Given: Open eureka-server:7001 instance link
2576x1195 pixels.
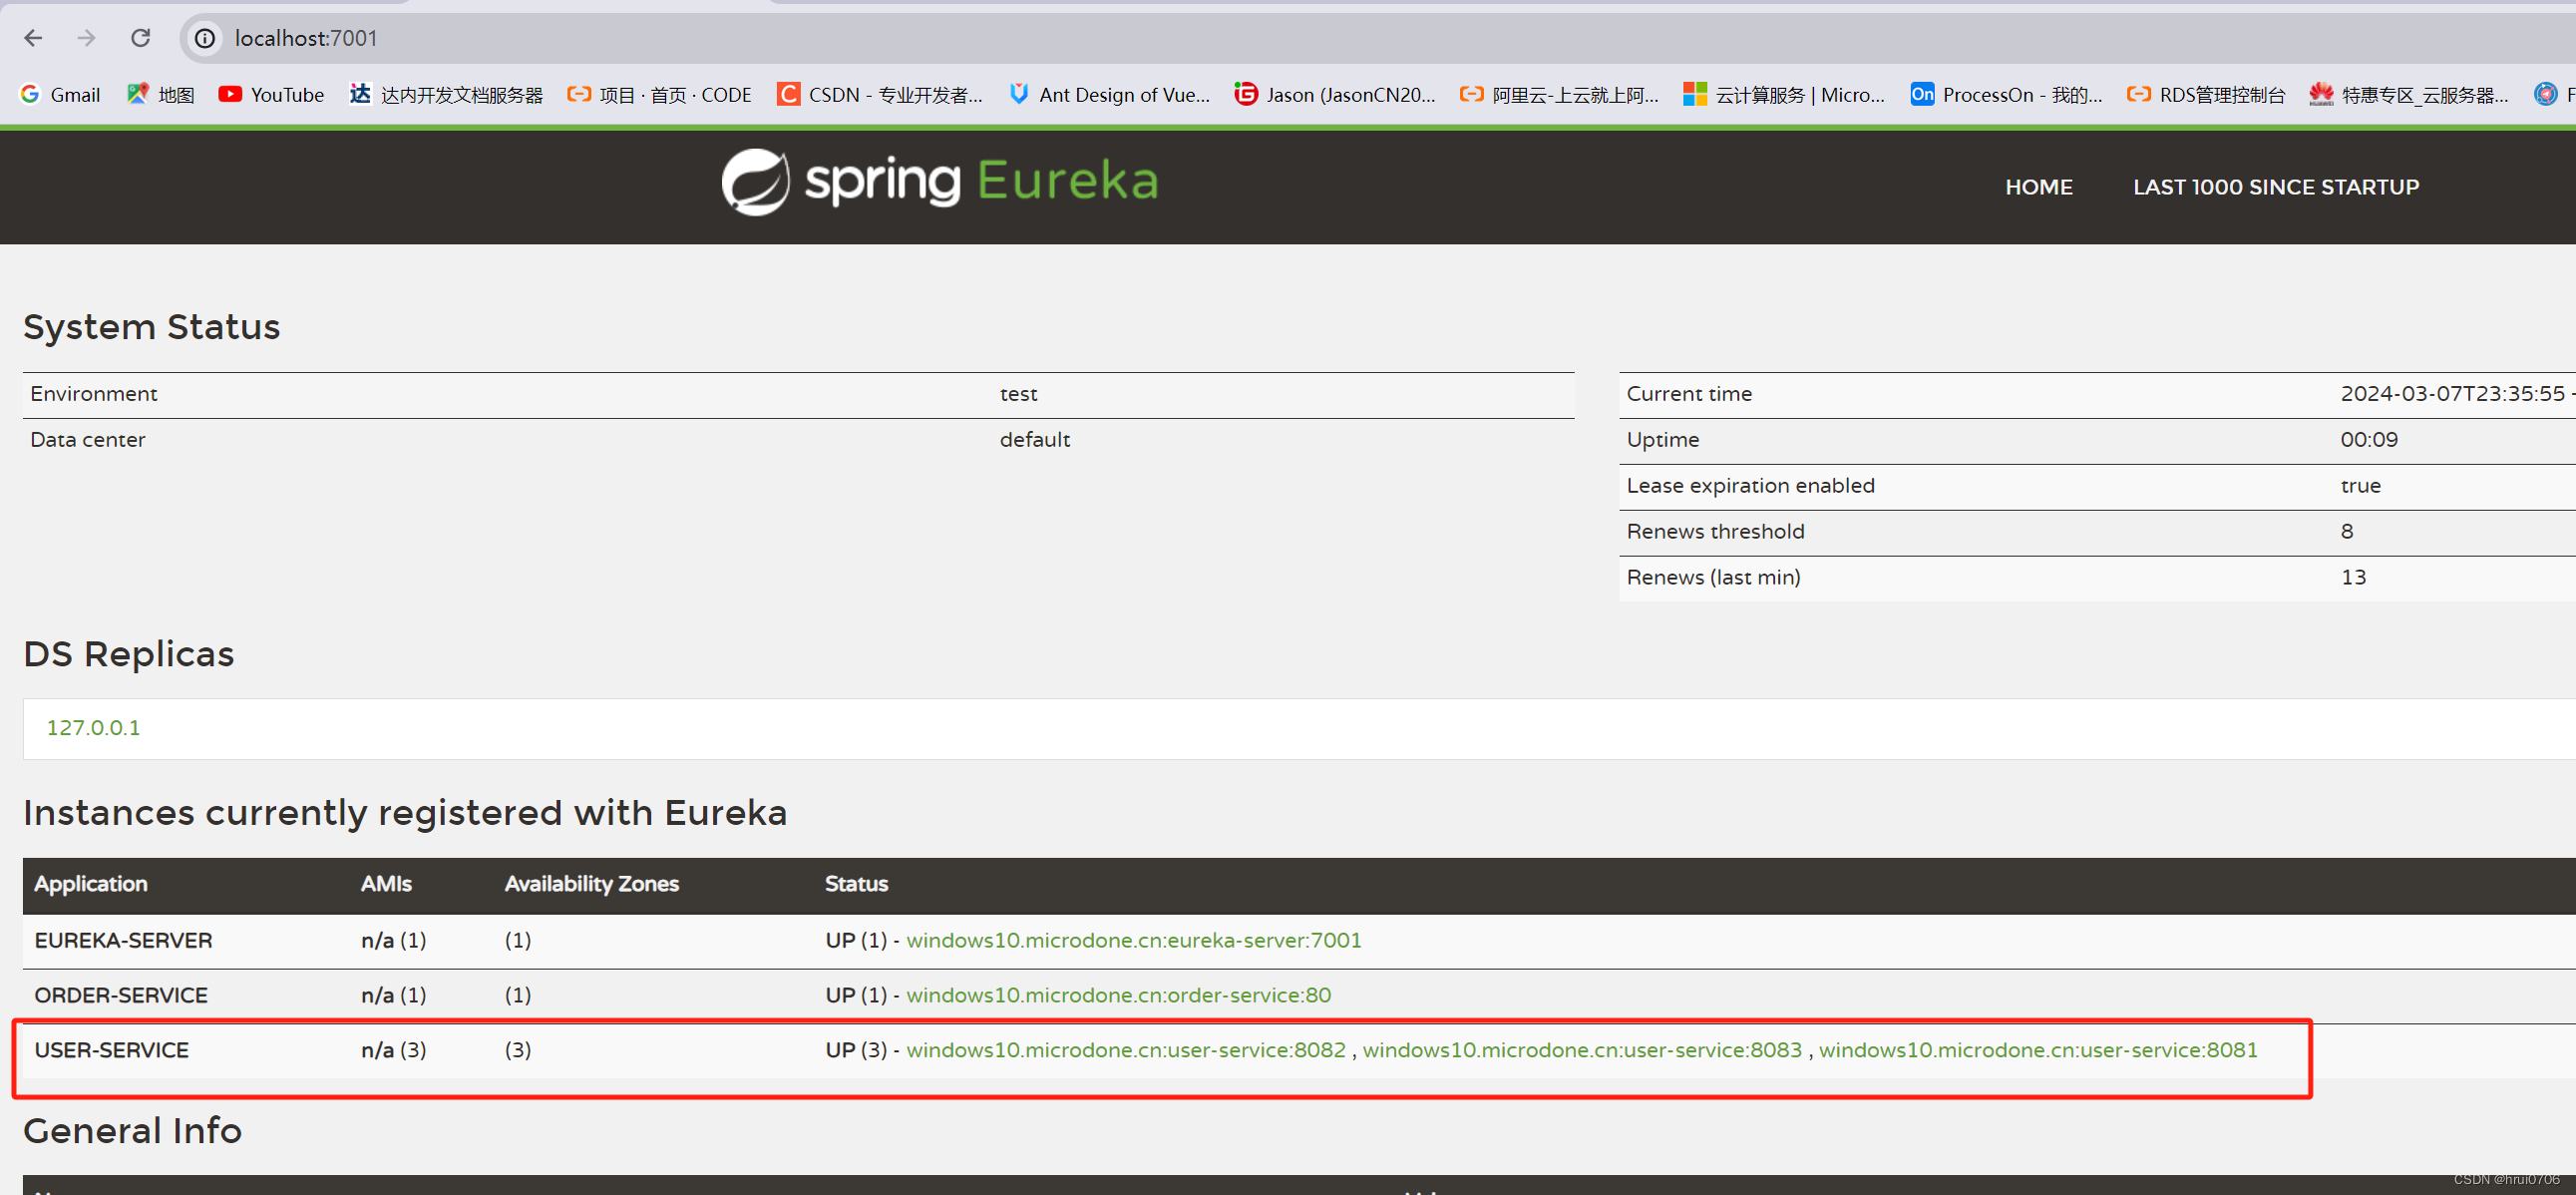Looking at the screenshot, I should [x=1133, y=940].
